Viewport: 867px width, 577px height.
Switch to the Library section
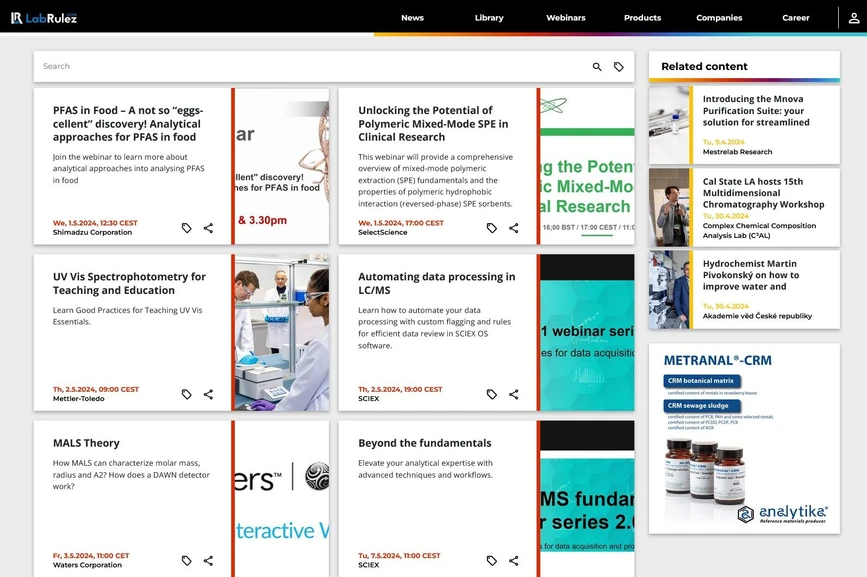click(x=488, y=17)
